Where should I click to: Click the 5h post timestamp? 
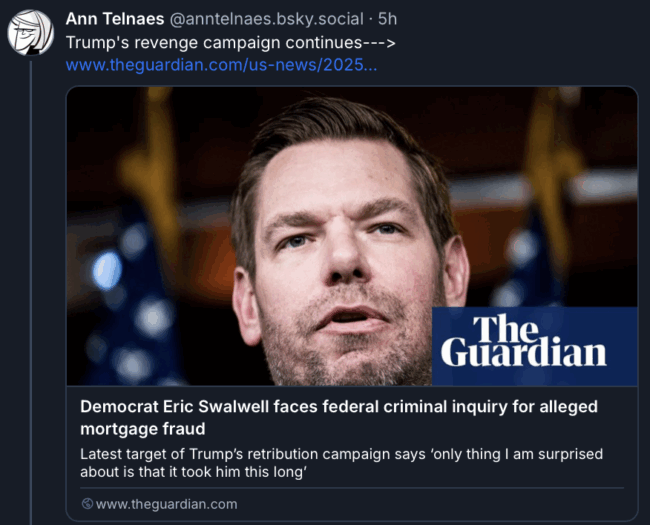387,19
